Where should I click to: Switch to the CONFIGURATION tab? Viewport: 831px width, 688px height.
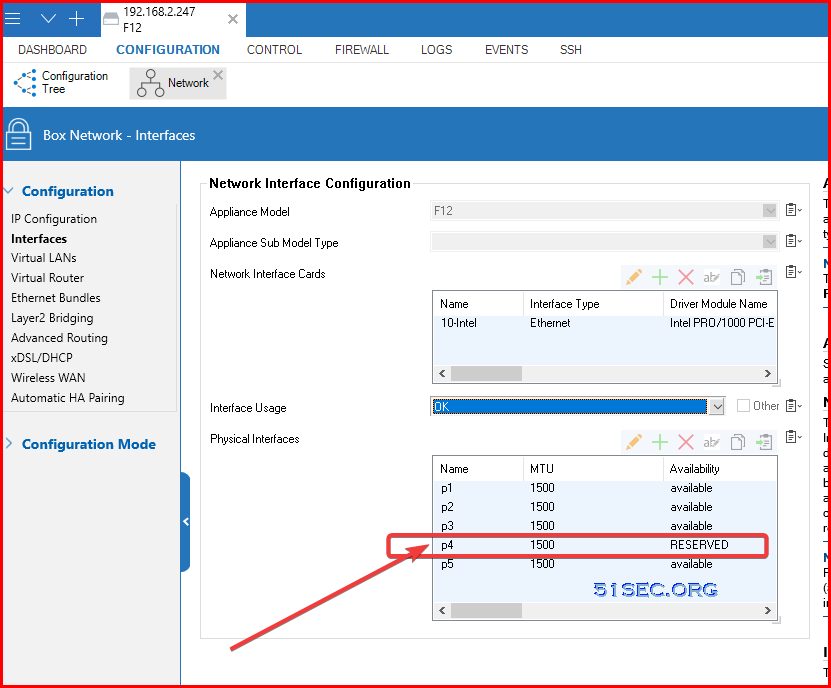[168, 50]
